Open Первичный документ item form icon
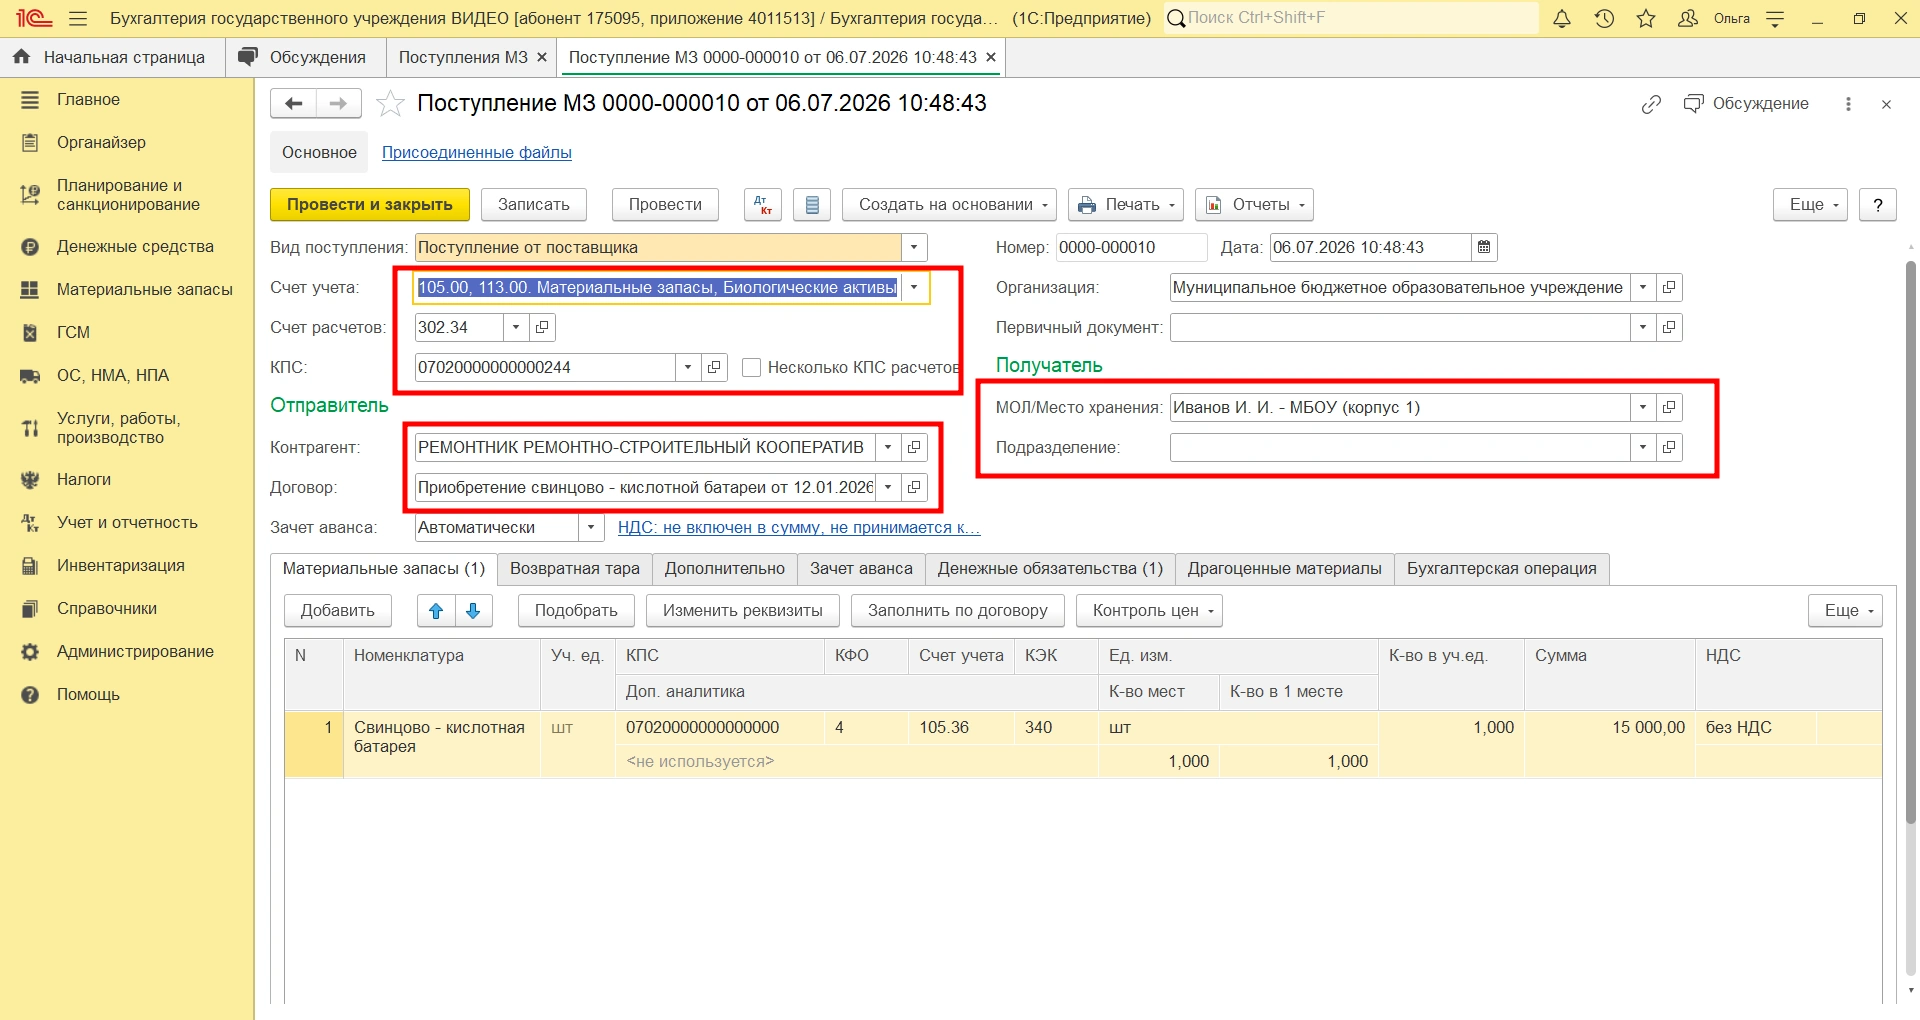 click(x=1669, y=327)
